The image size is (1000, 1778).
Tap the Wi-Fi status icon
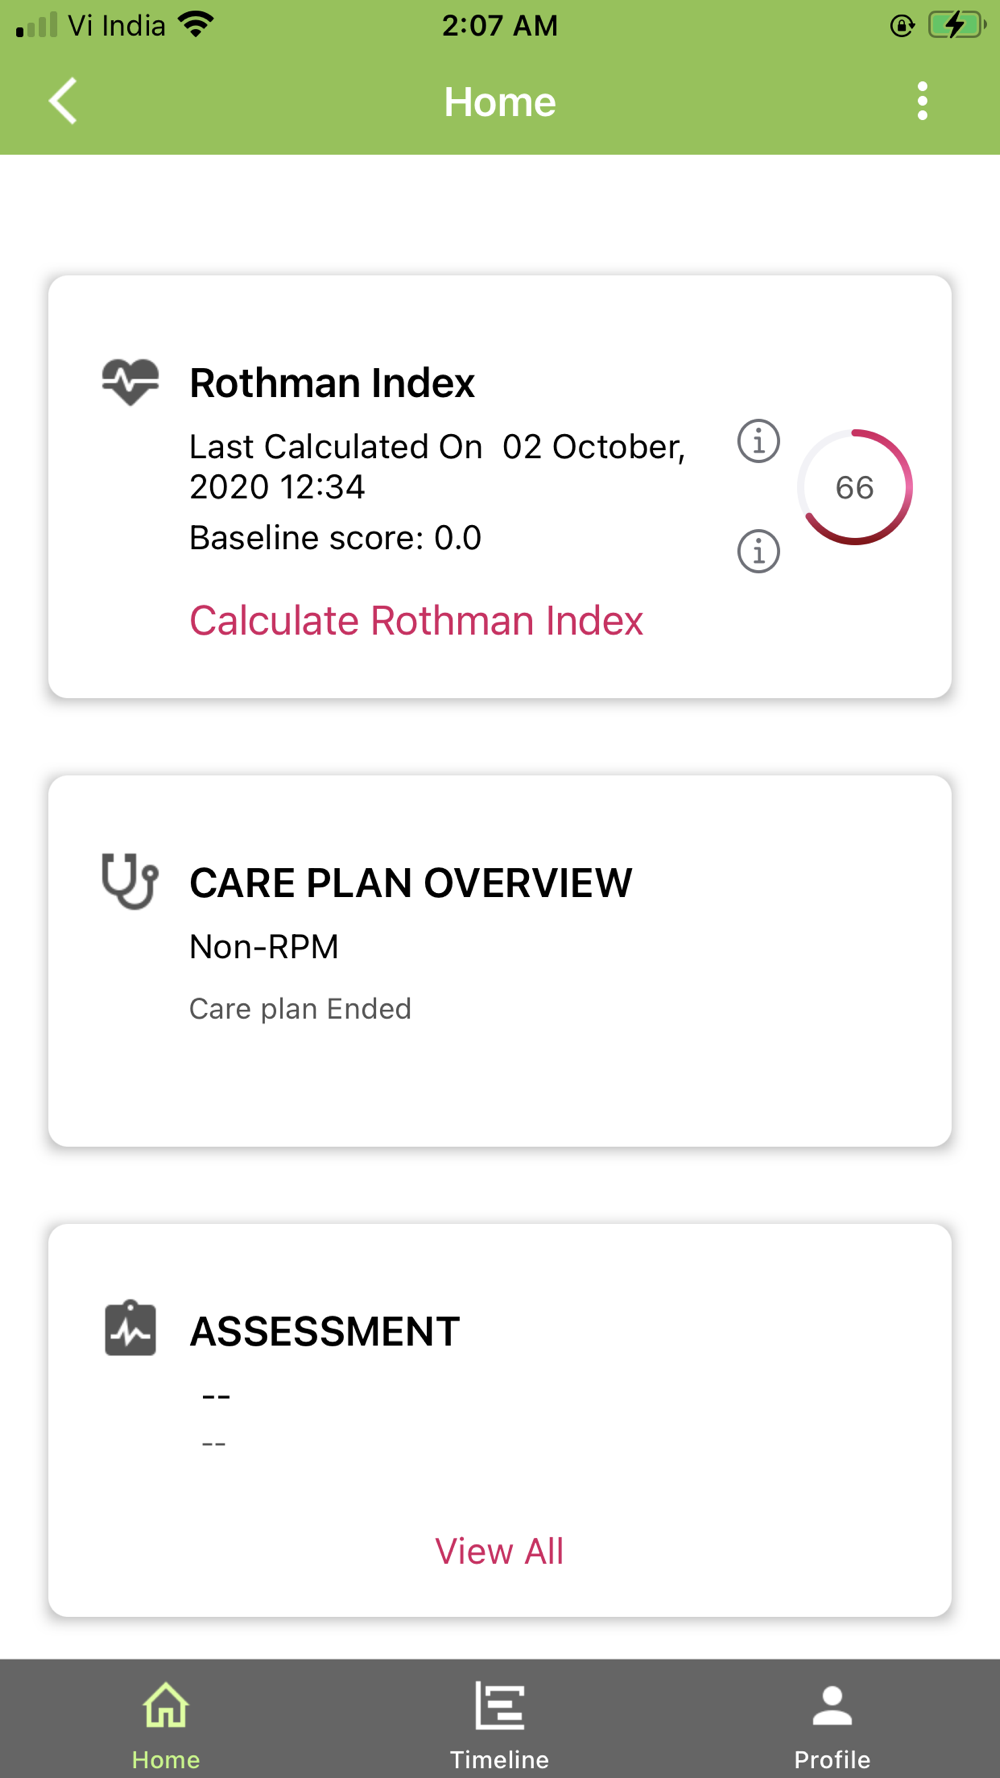[196, 25]
